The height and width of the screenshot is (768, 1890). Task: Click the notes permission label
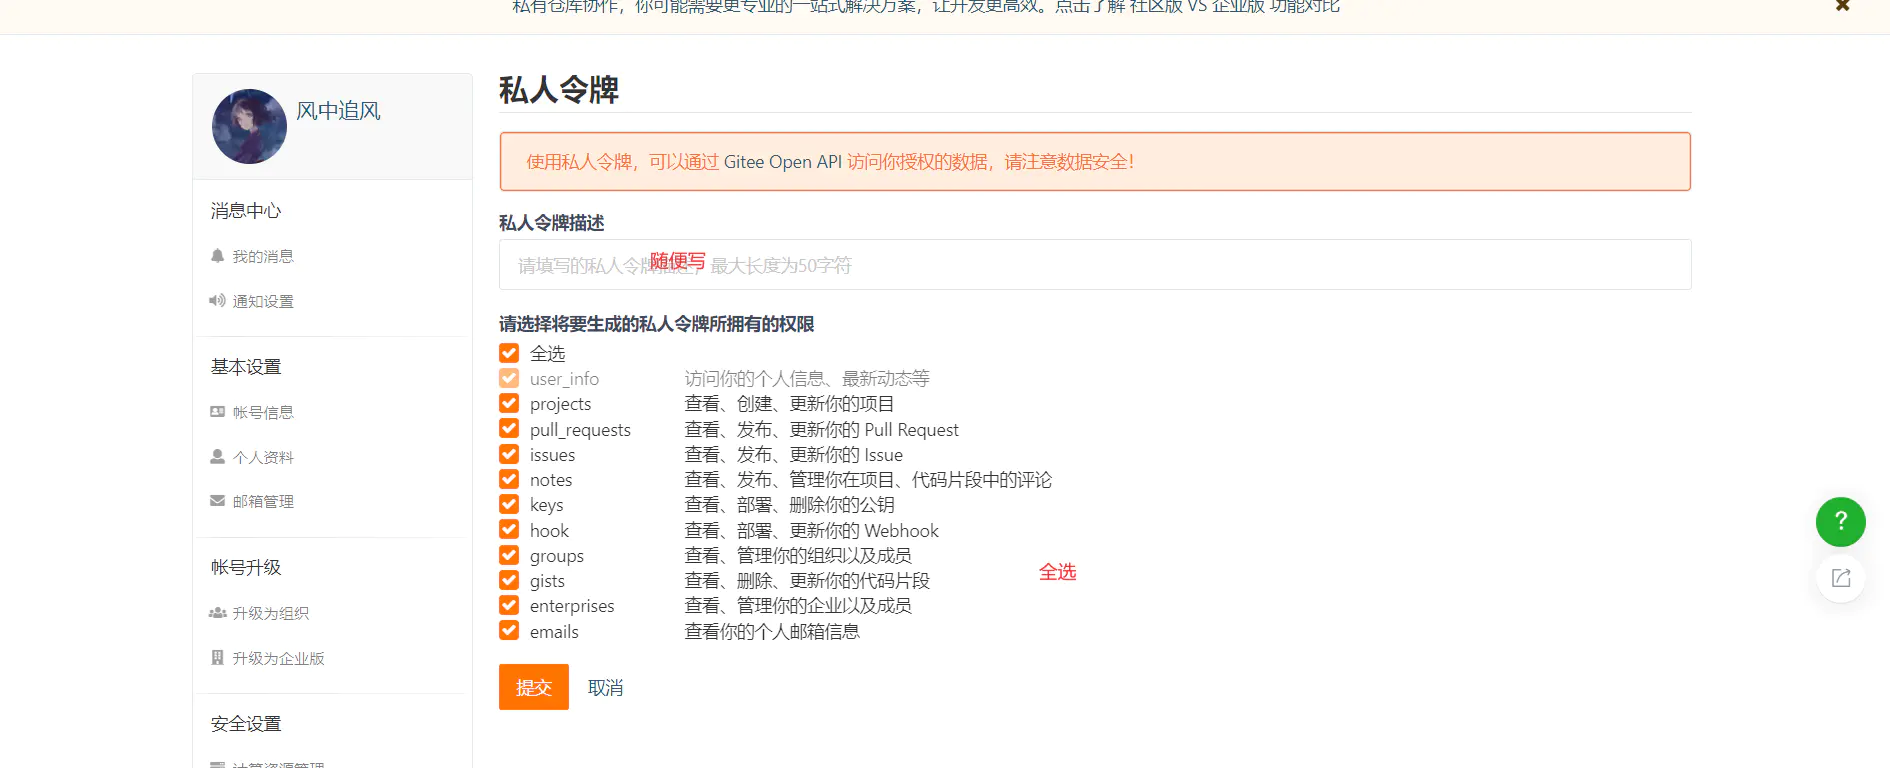(x=551, y=480)
